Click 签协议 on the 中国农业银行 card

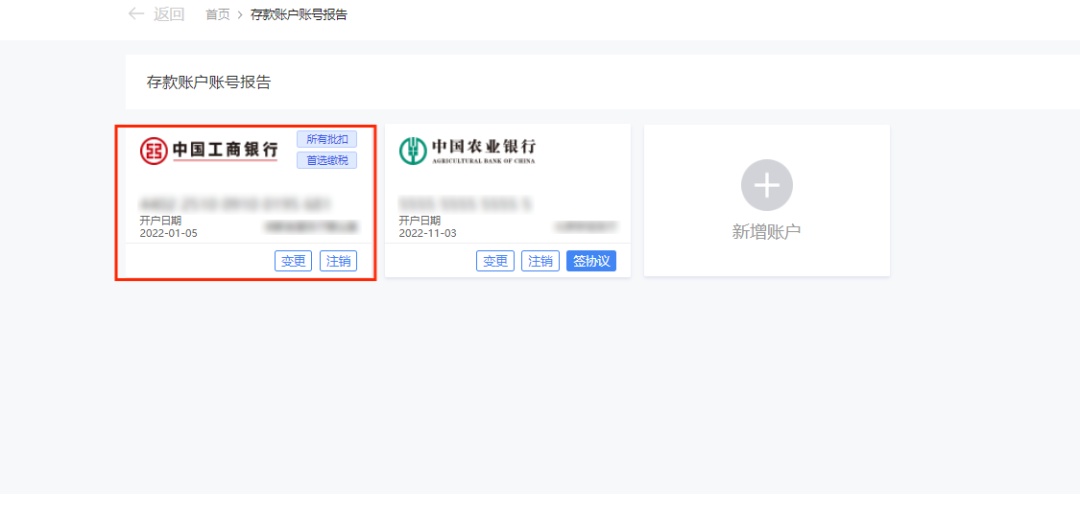591,261
